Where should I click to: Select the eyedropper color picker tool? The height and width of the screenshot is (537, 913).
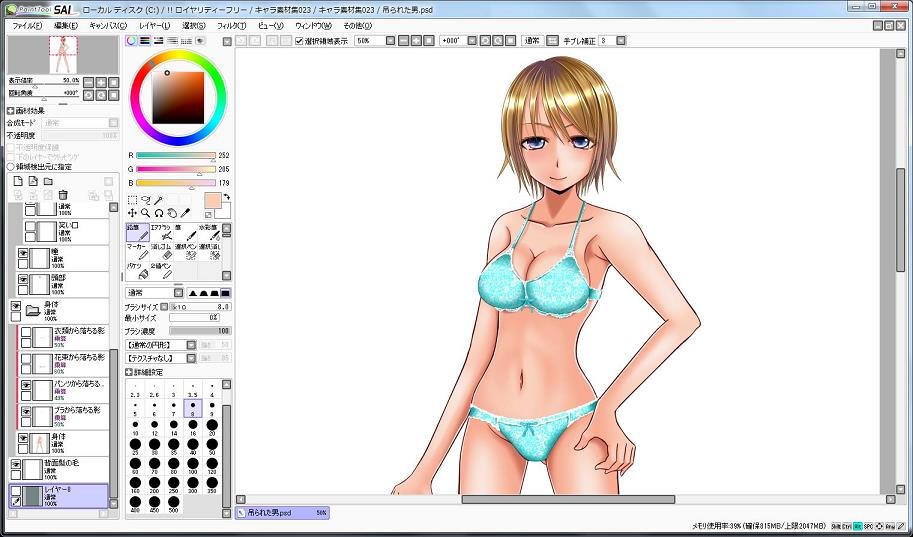pos(185,213)
